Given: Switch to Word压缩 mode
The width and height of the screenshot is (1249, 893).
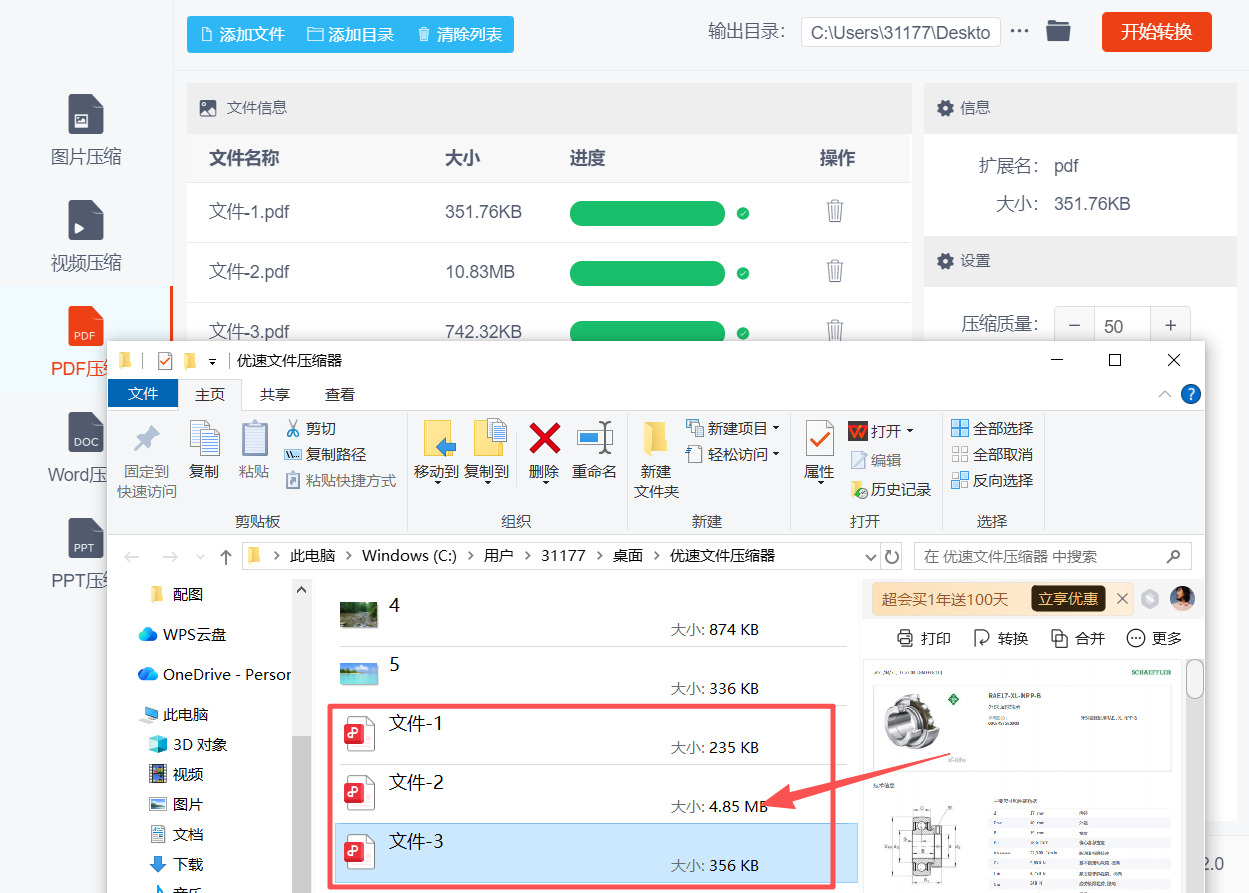Looking at the screenshot, I should pos(85,448).
